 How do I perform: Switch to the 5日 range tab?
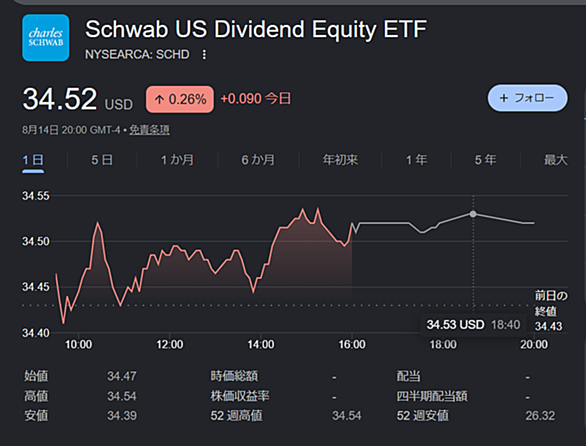(102, 160)
